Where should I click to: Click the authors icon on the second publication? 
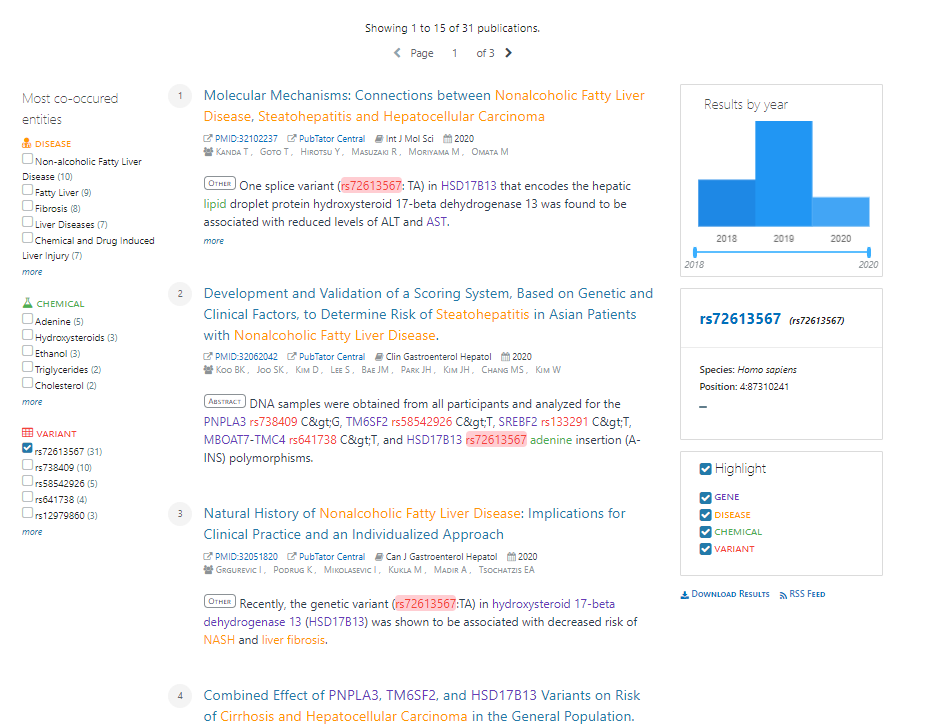tap(207, 369)
